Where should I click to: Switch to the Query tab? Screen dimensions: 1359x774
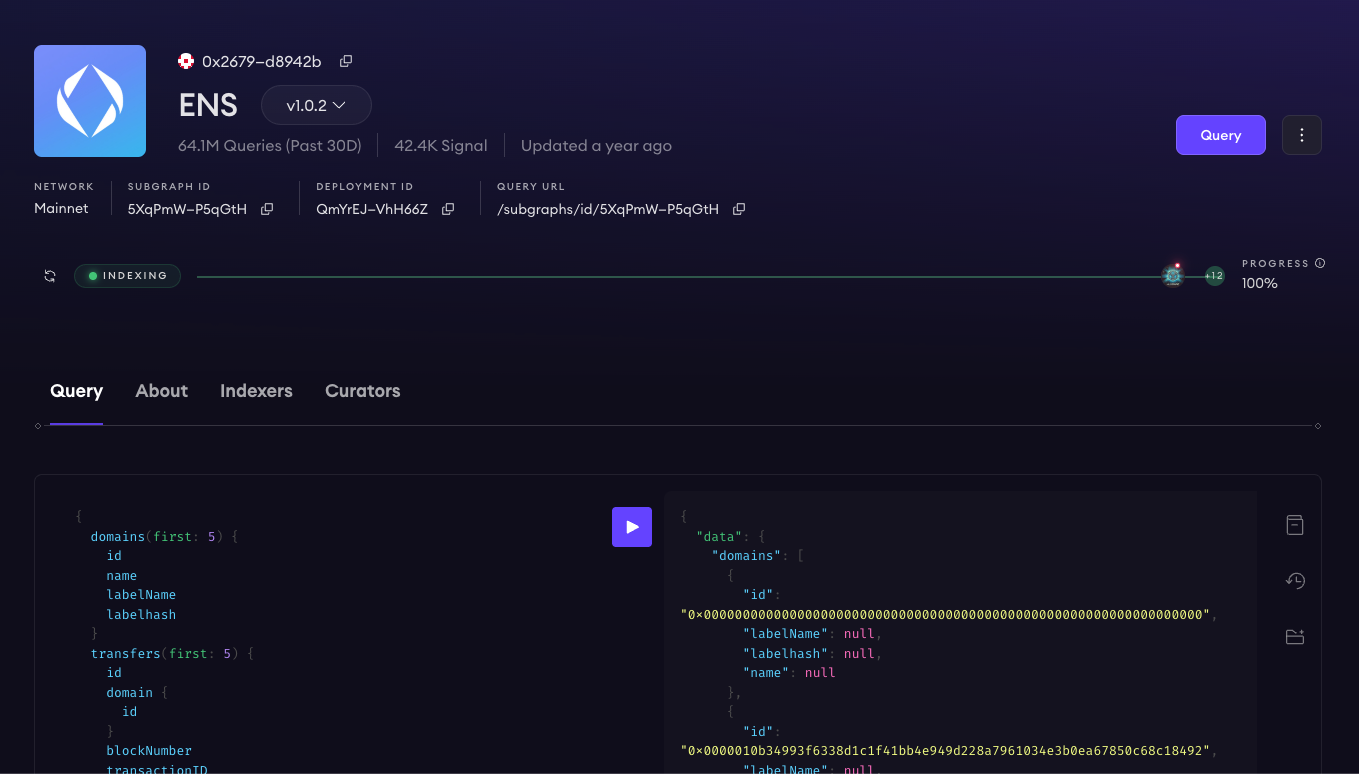point(76,391)
